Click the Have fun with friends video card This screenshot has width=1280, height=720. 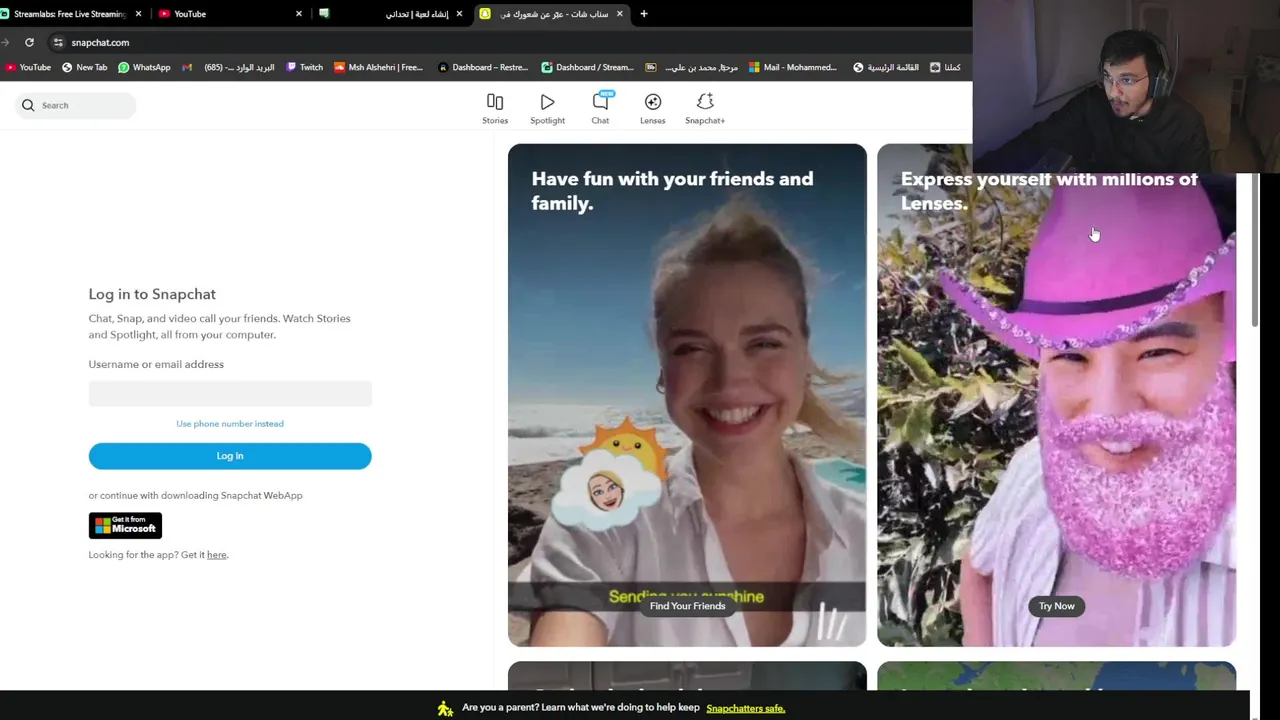[687, 395]
